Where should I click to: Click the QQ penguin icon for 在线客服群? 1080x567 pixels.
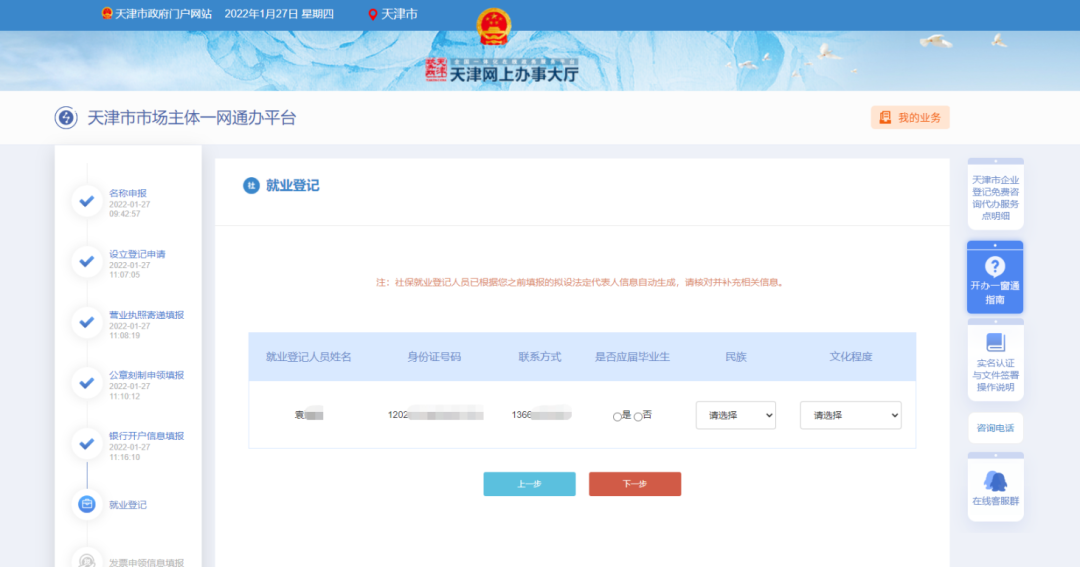point(995,481)
